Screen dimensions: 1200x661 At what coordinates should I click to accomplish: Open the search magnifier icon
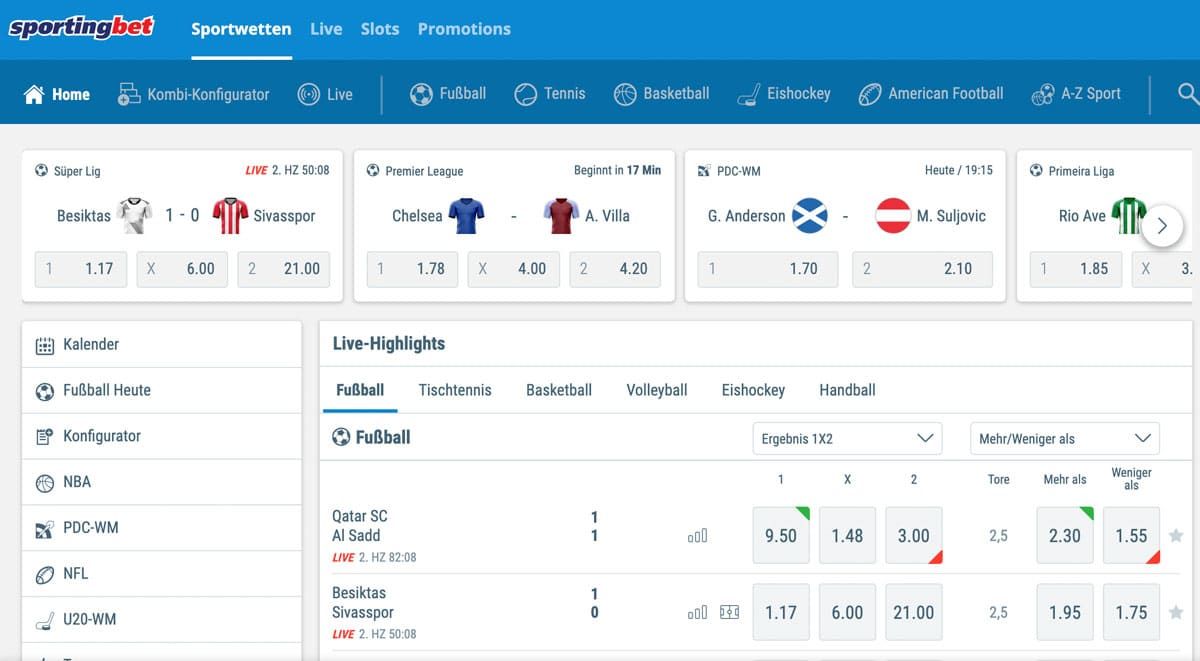coord(1187,94)
